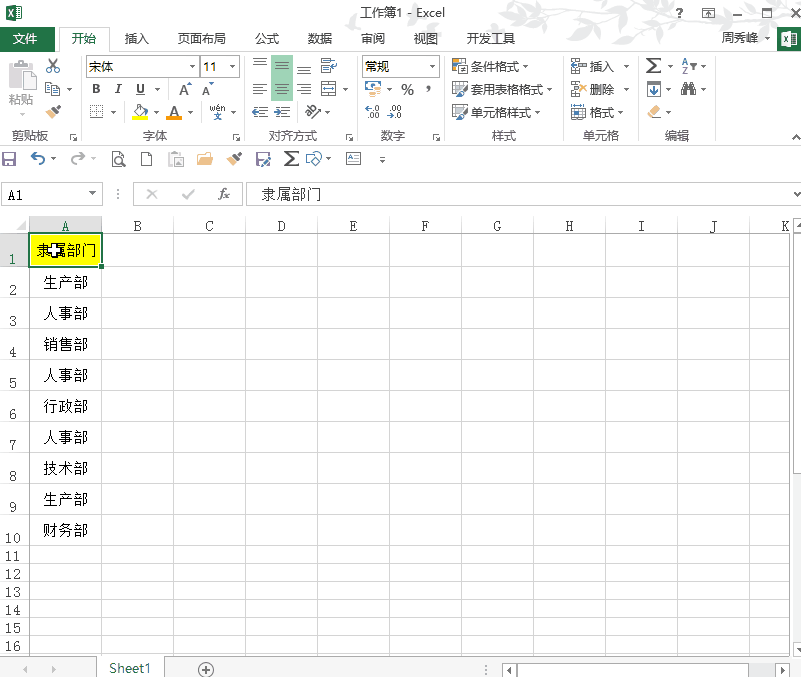Click the Clear eraser icon

click(654, 111)
